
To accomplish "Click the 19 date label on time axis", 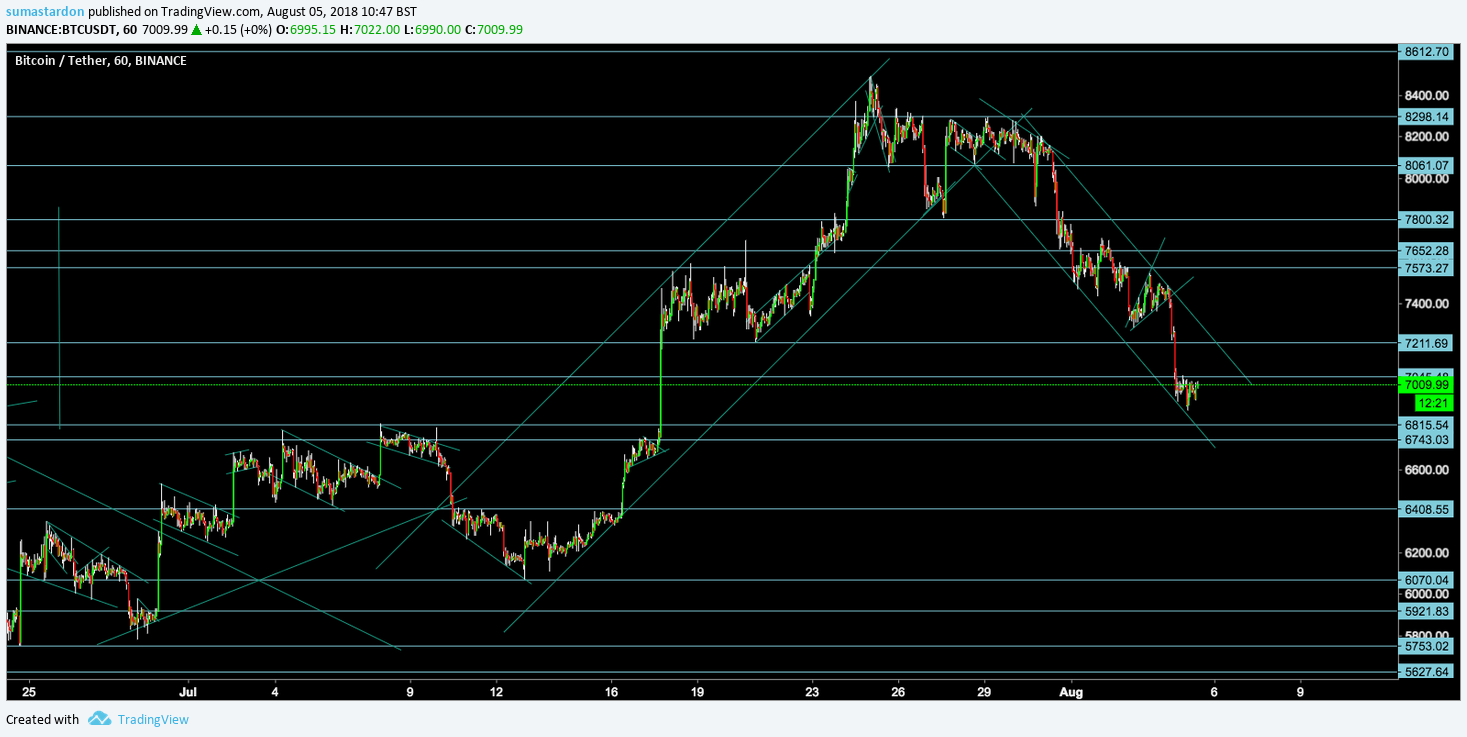I will pos(697,691).
